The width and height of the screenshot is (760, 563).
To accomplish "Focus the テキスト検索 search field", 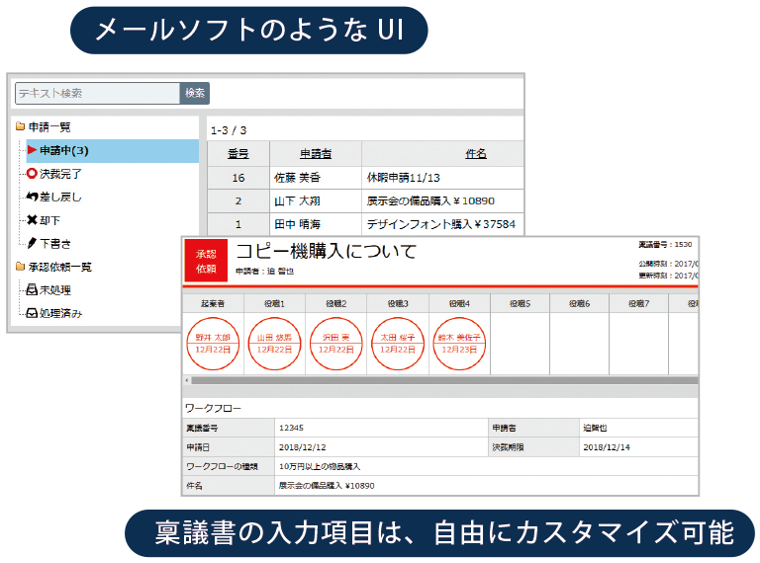I will [x=97, y=93].
